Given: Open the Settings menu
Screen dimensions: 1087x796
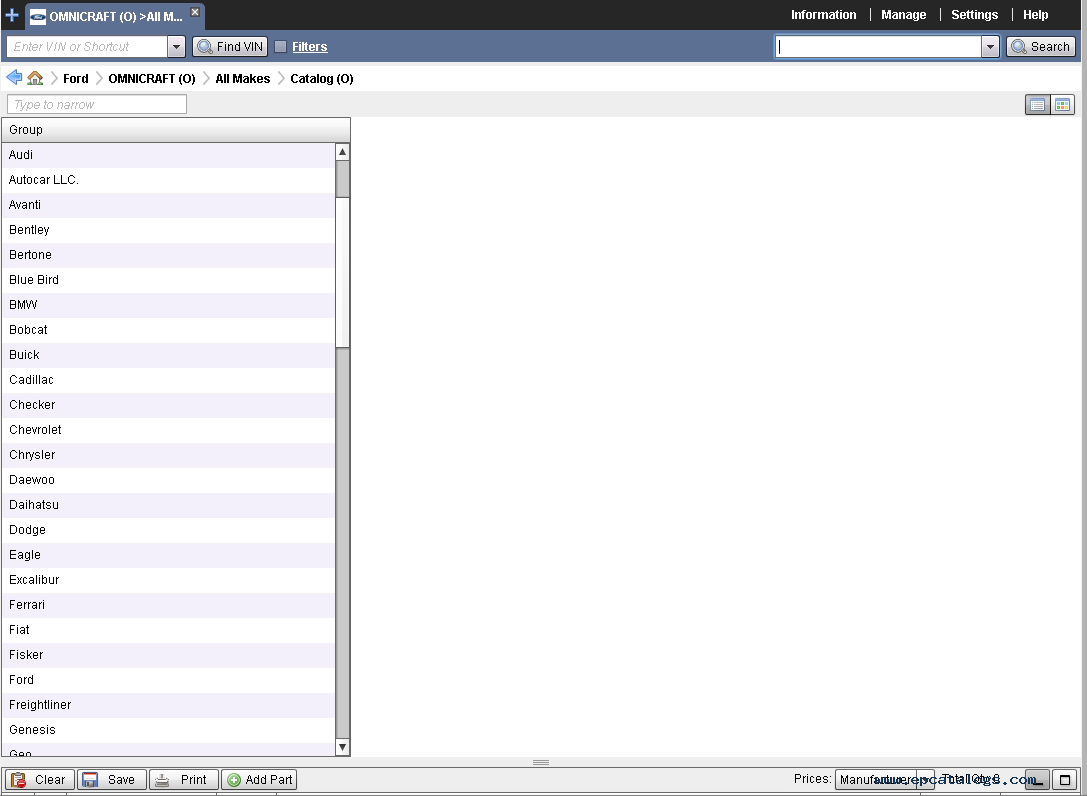Looking at the screenshot, I should tap(974, 15).
